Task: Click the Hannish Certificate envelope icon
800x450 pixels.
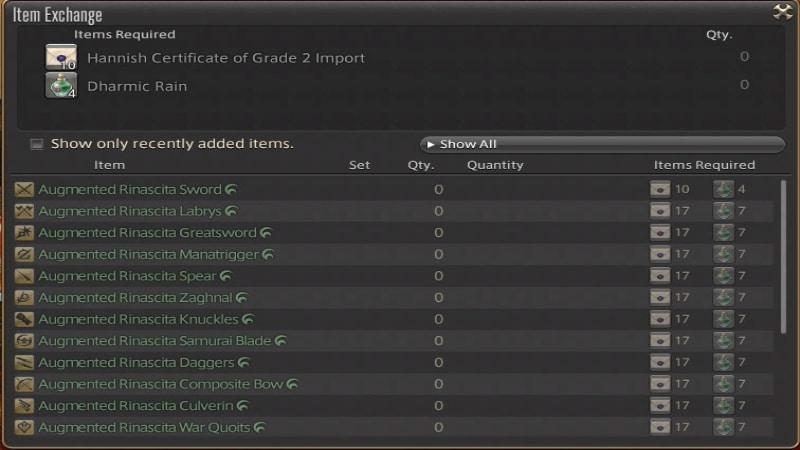Action: pyautogui.click(x=61, y=58)
